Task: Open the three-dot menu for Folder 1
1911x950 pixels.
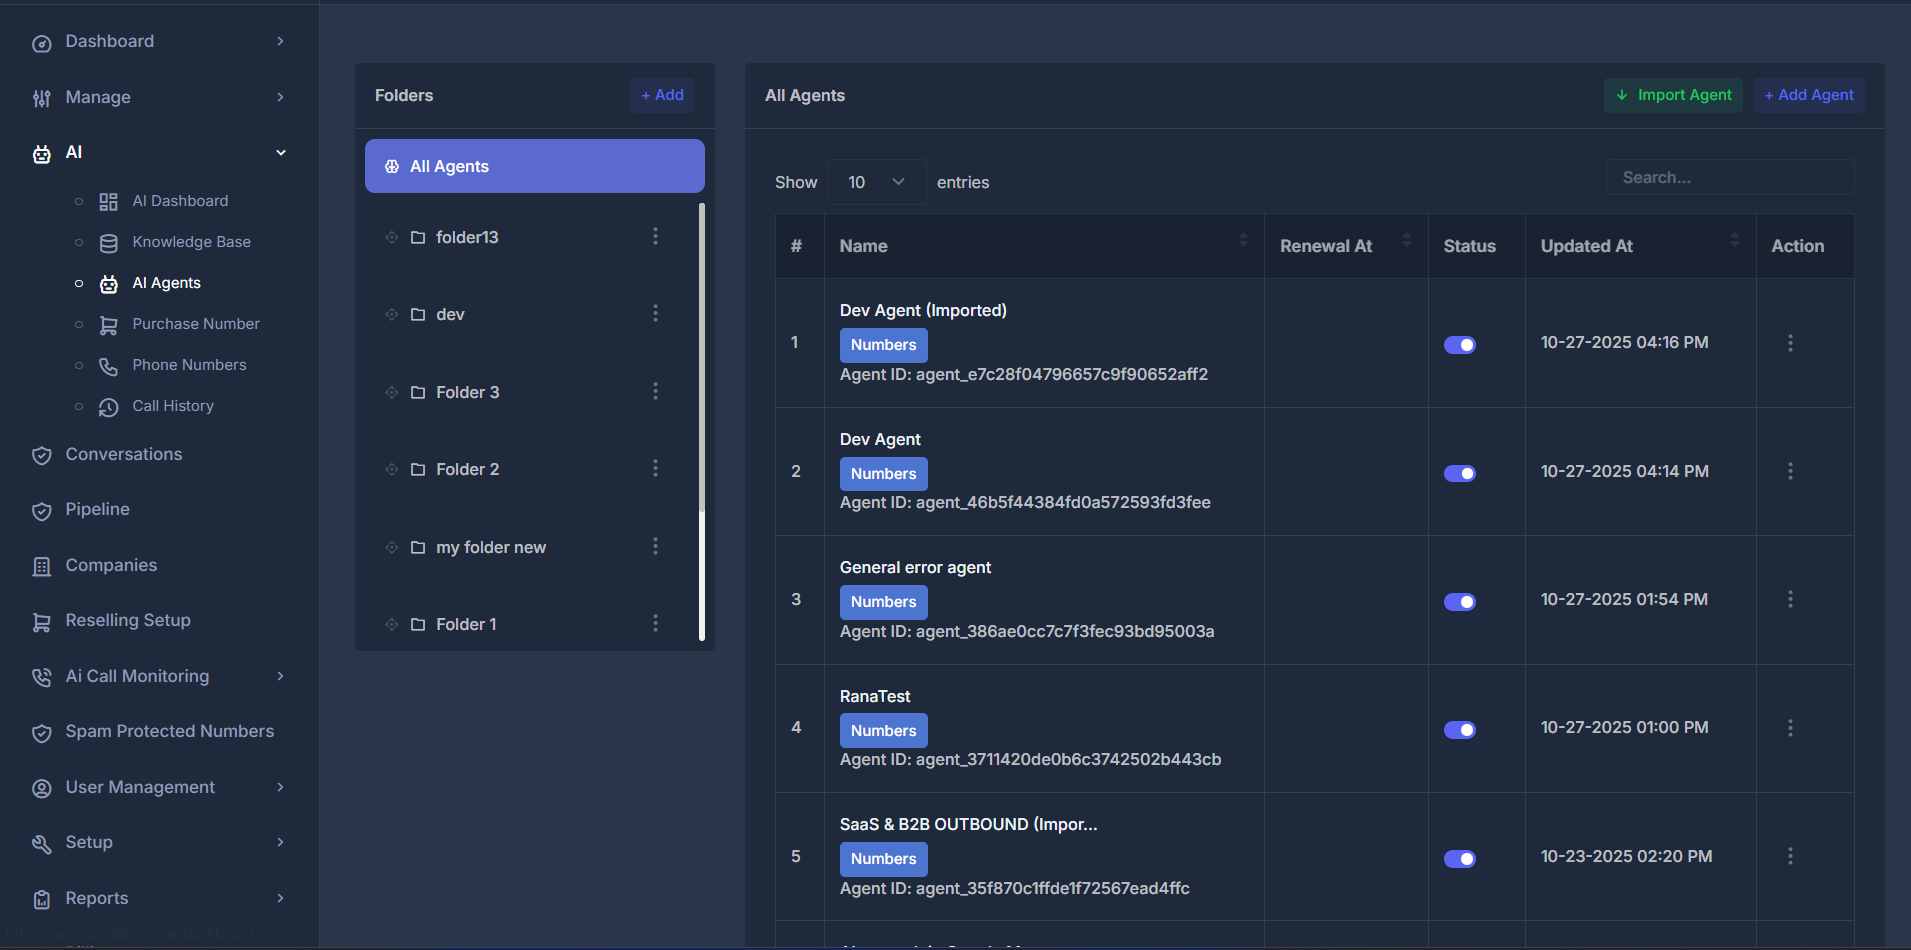Action: click(x=655, y=623)
